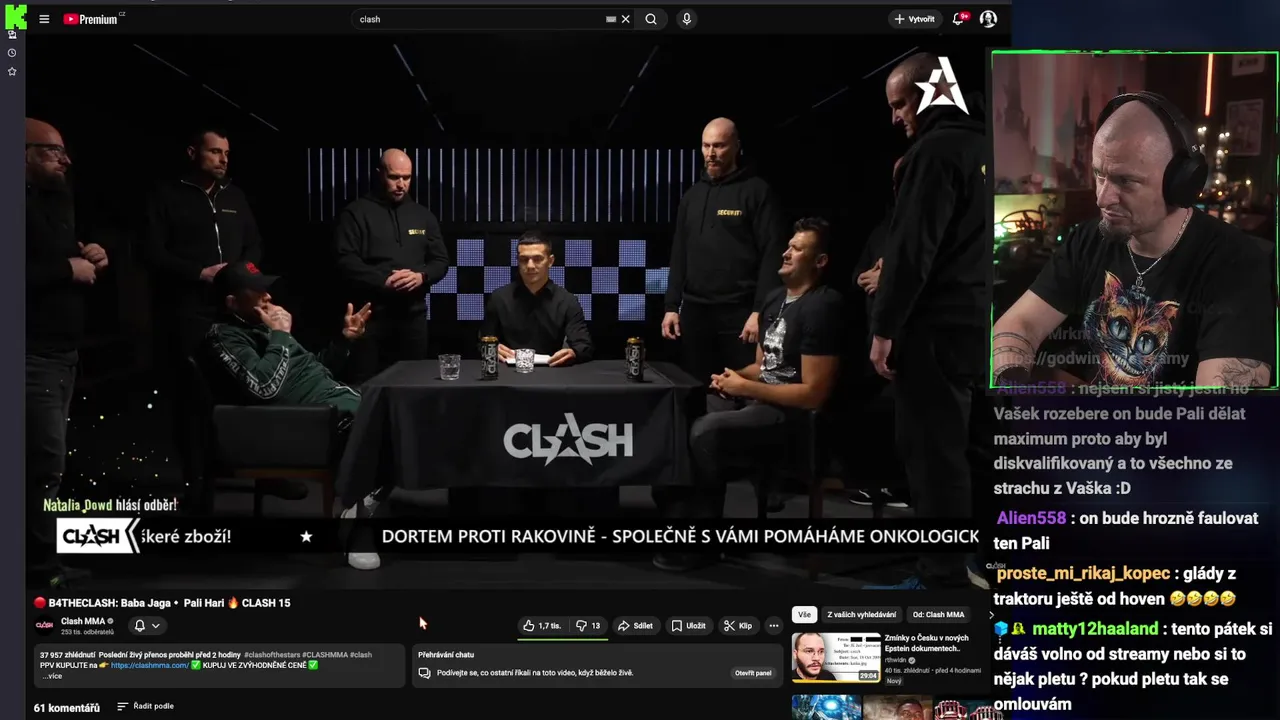Go to the YouTube Premium home logo
The image size is (1280, 720).
pos(92,19)
